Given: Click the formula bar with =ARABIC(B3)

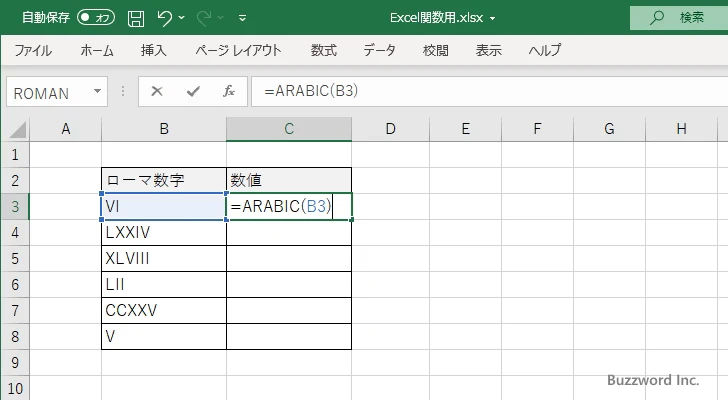Looking at the screenshot, I should [489, 91].
